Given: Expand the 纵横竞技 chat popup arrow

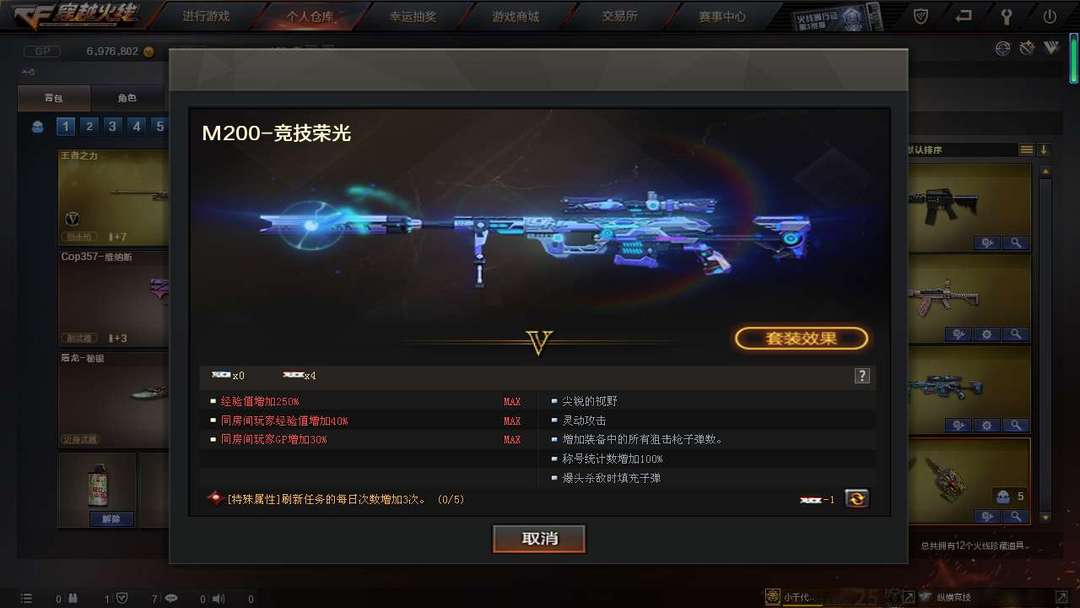Looking at the screenshot, I should pos(1061,597).
